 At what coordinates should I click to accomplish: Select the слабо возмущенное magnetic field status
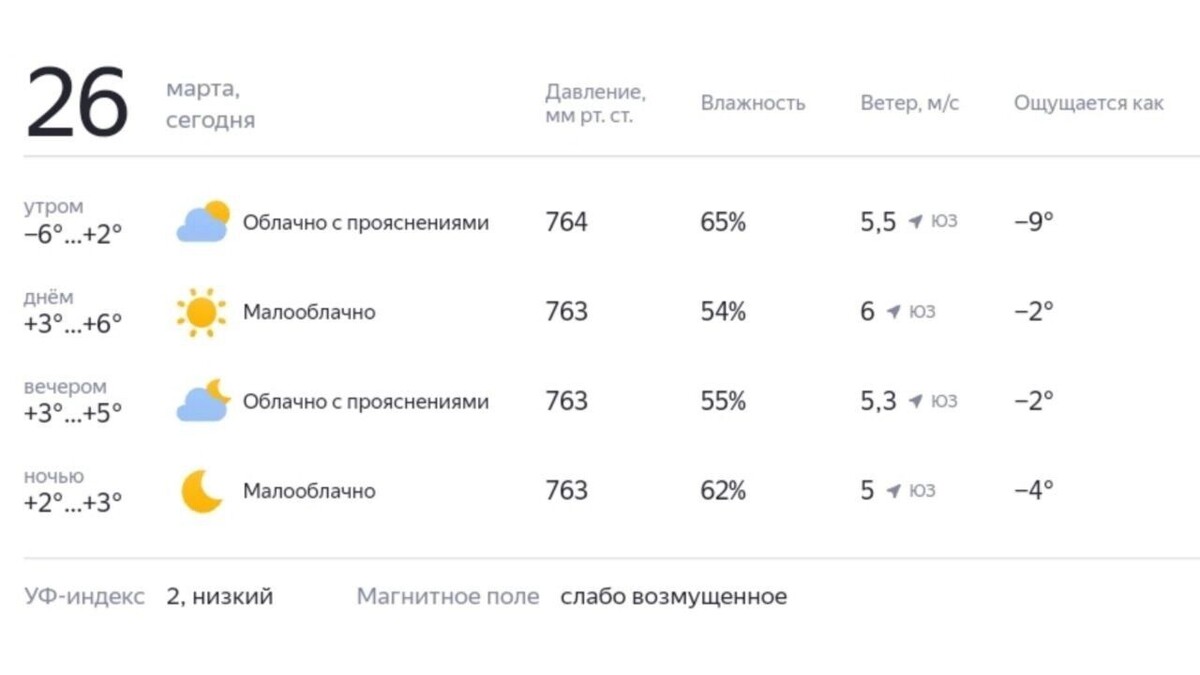point(673,596)
